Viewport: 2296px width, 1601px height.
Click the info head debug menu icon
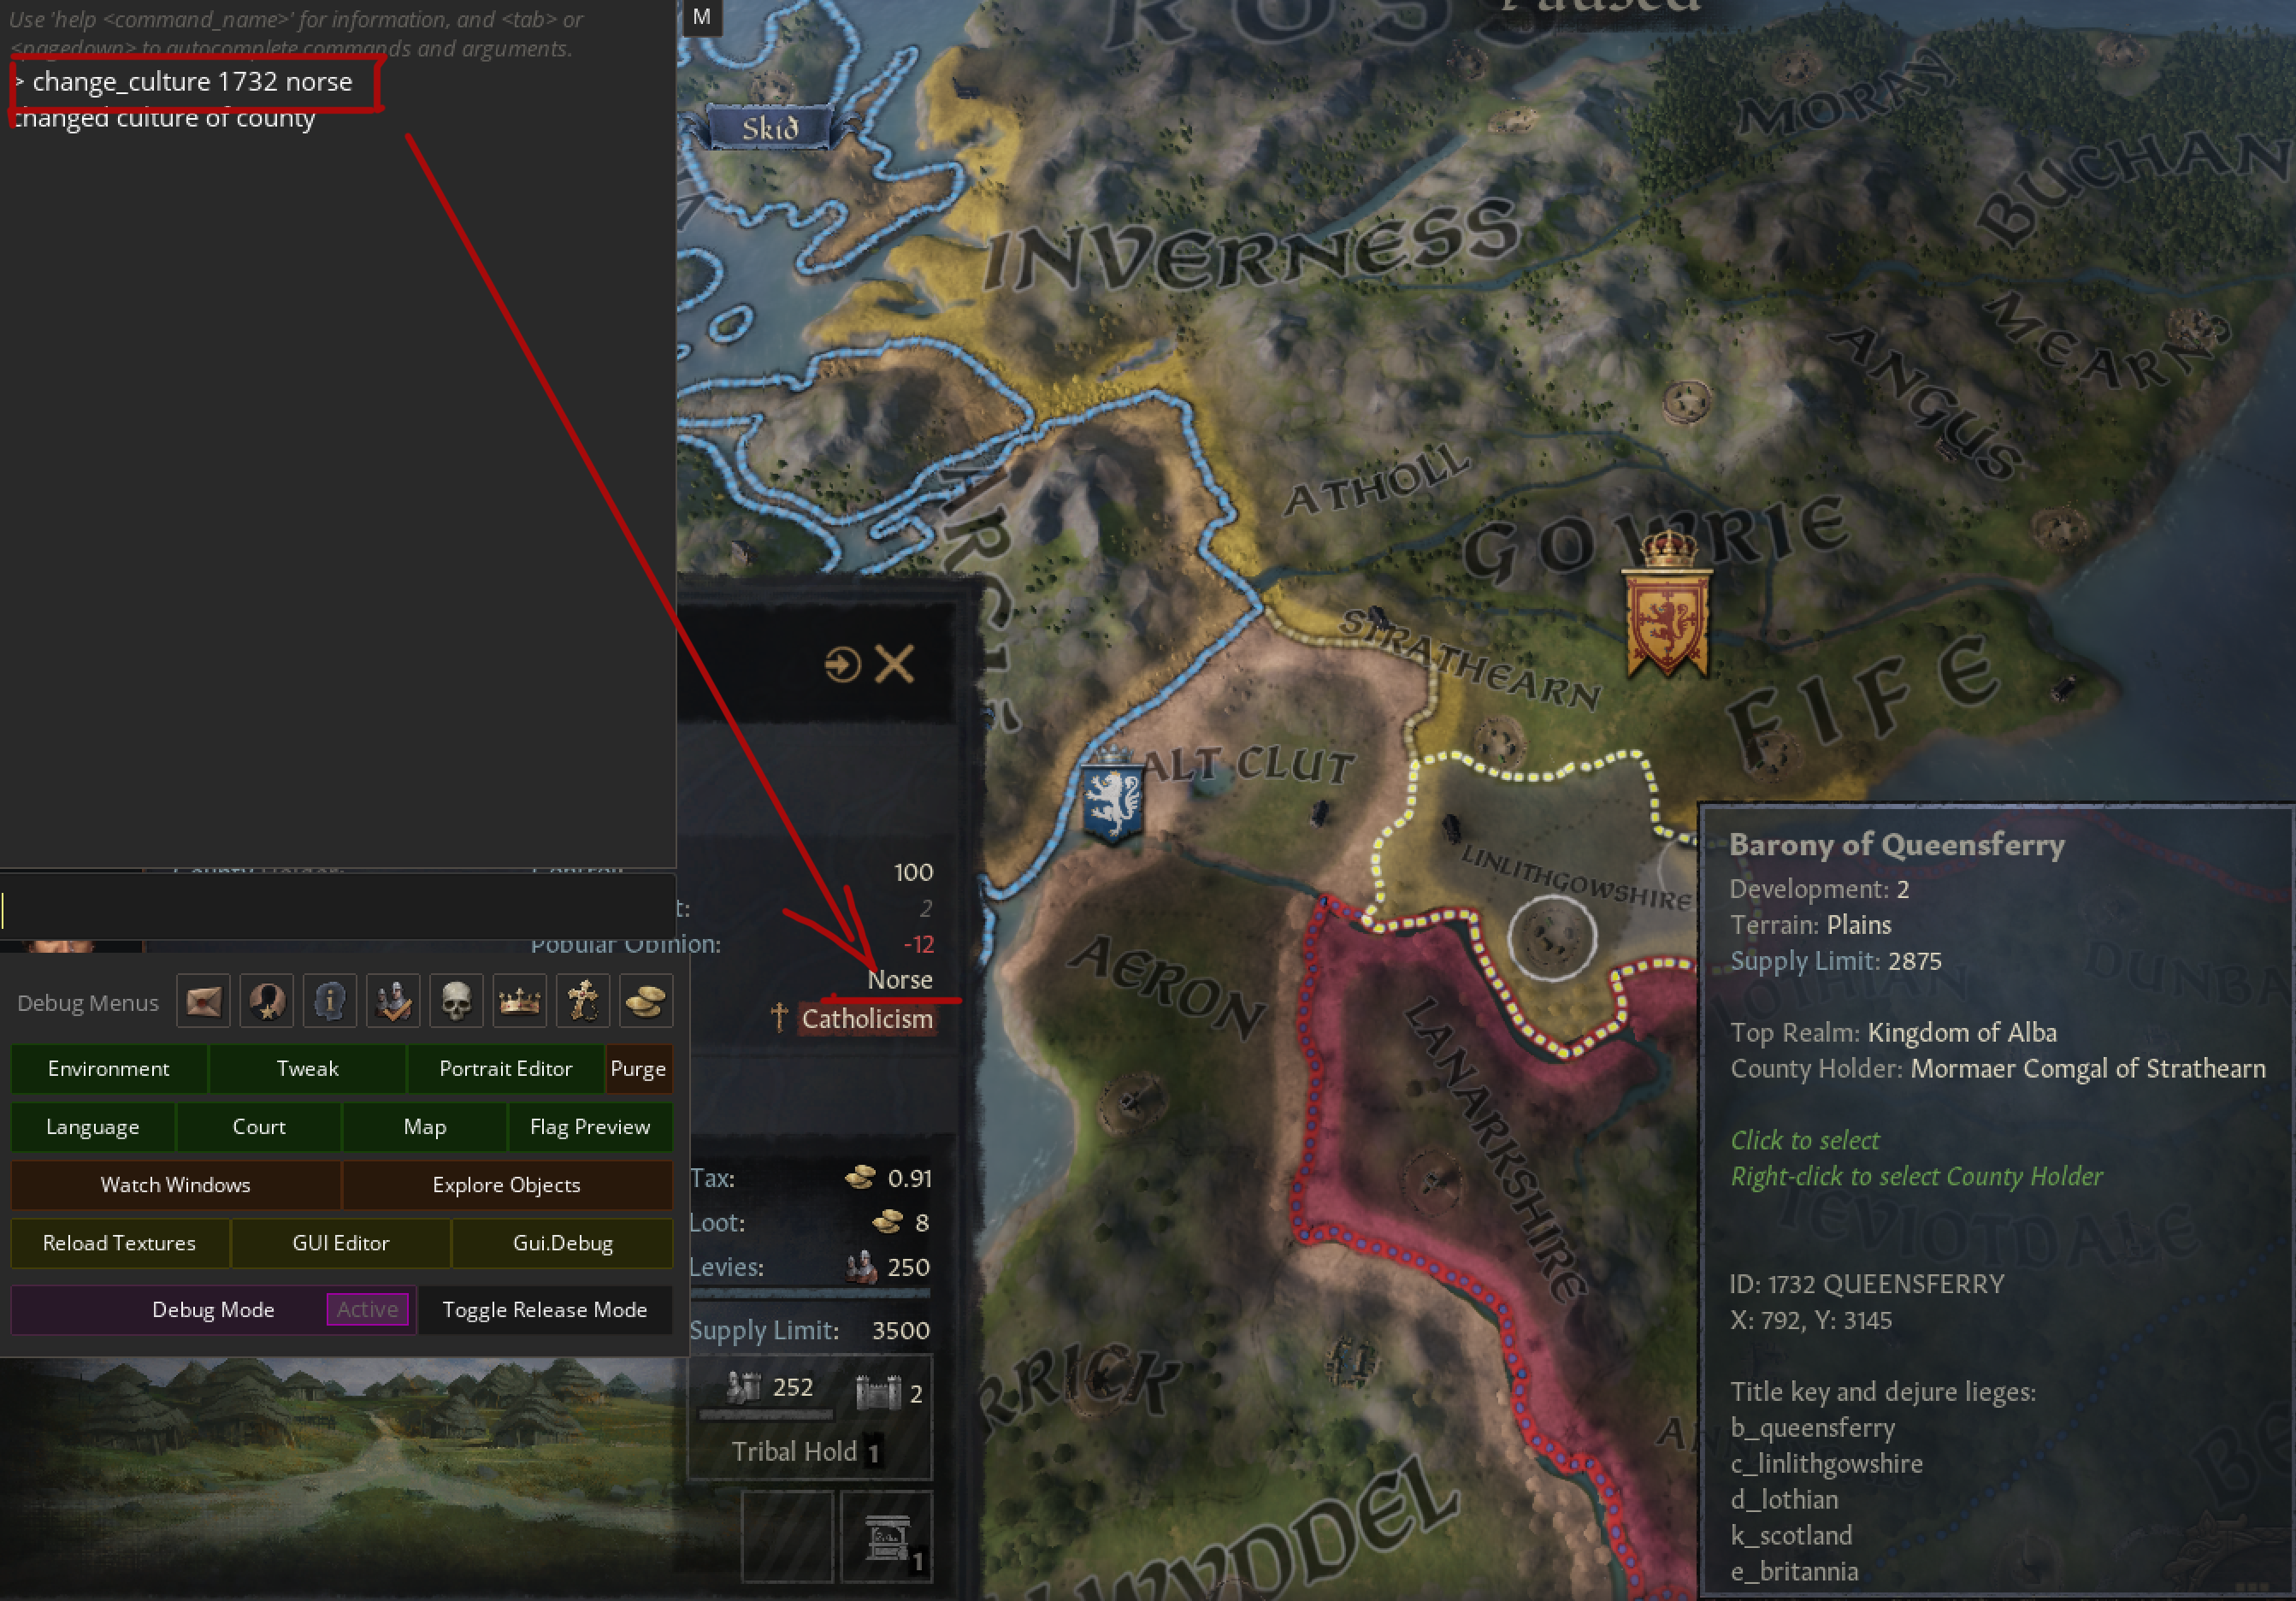point(330,1001)
